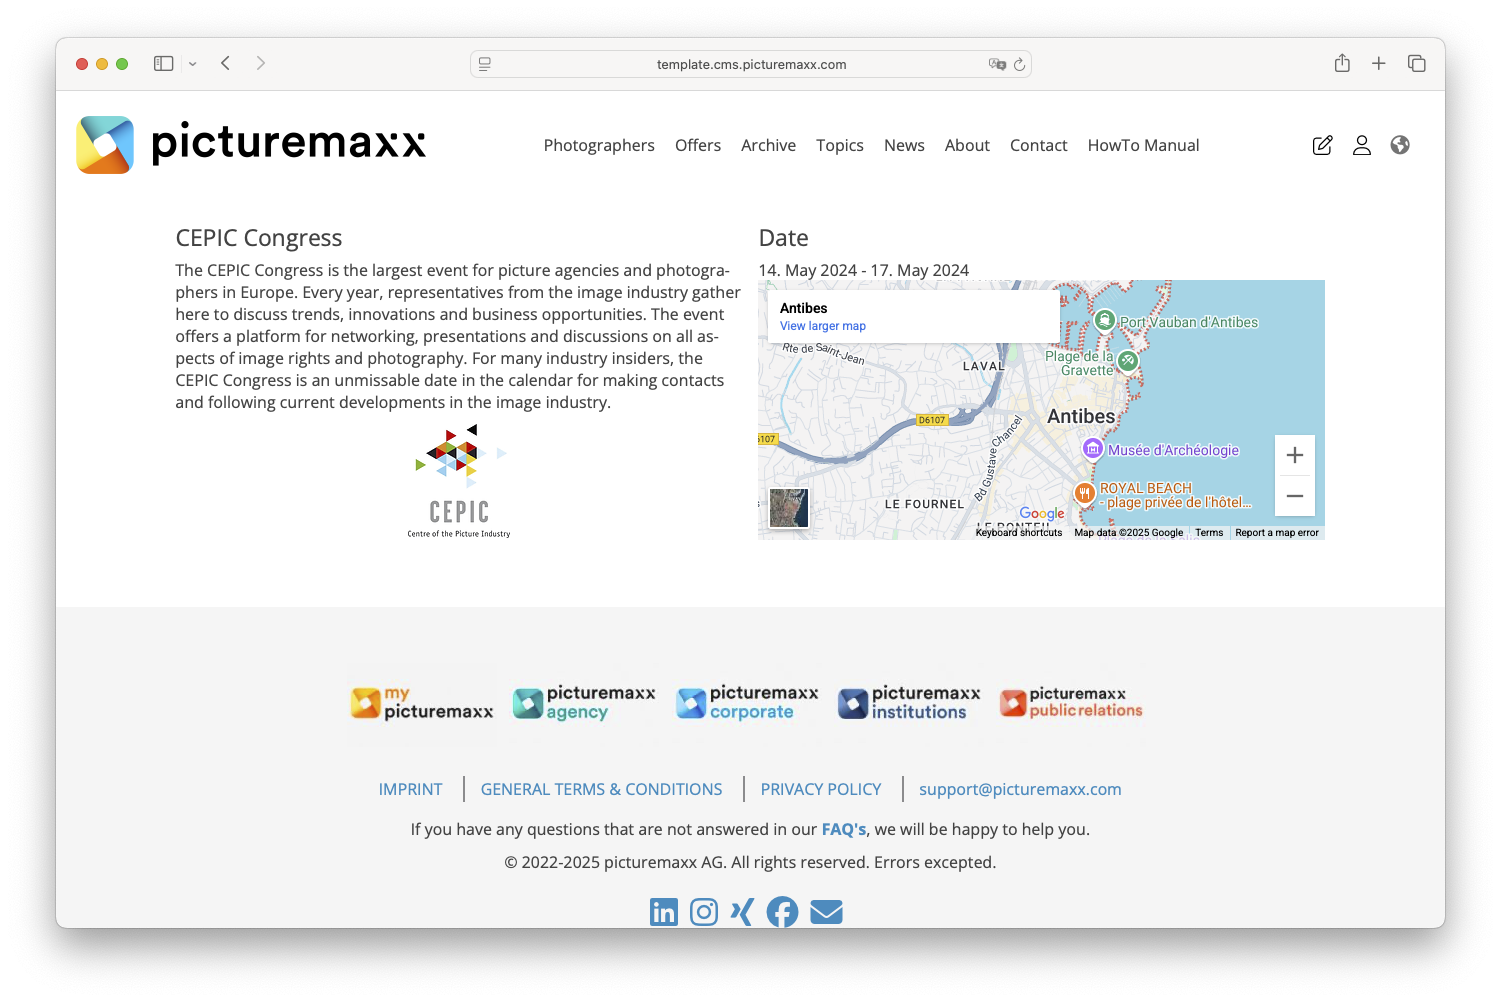
Task: Click the Safari share icon
Action: pyautogui.click(x=1342, y=63)
